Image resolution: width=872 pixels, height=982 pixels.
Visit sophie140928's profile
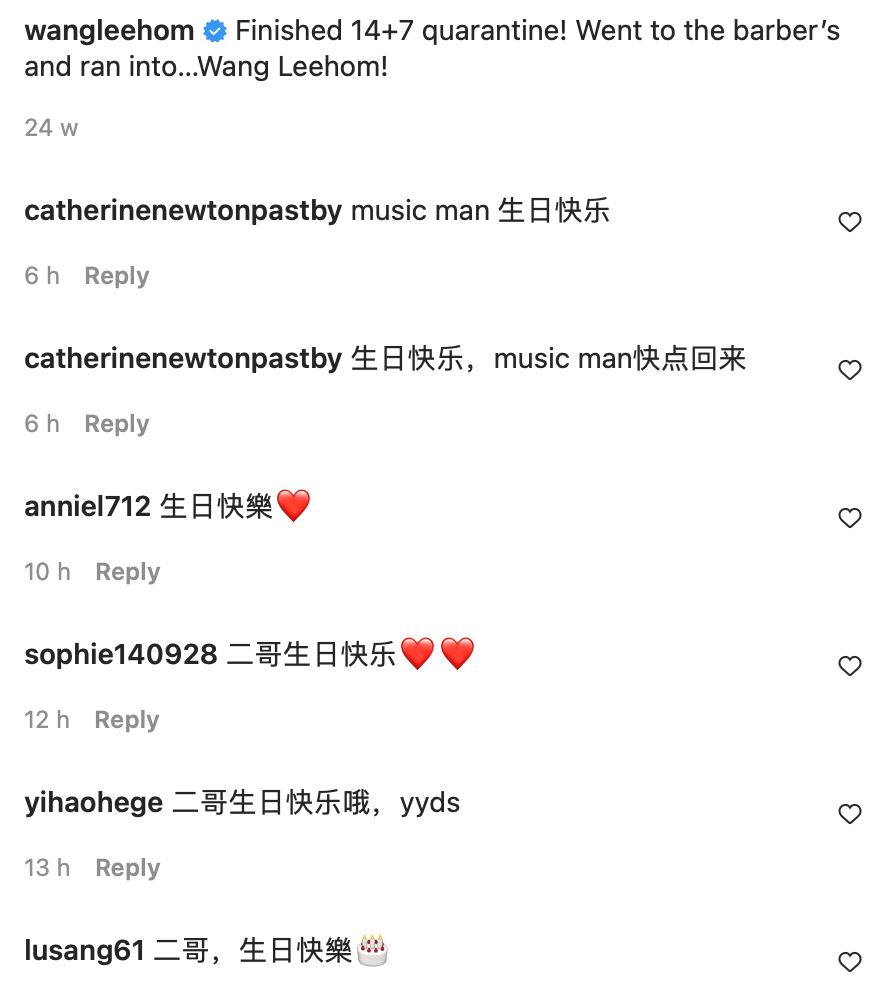coord(121,654)
